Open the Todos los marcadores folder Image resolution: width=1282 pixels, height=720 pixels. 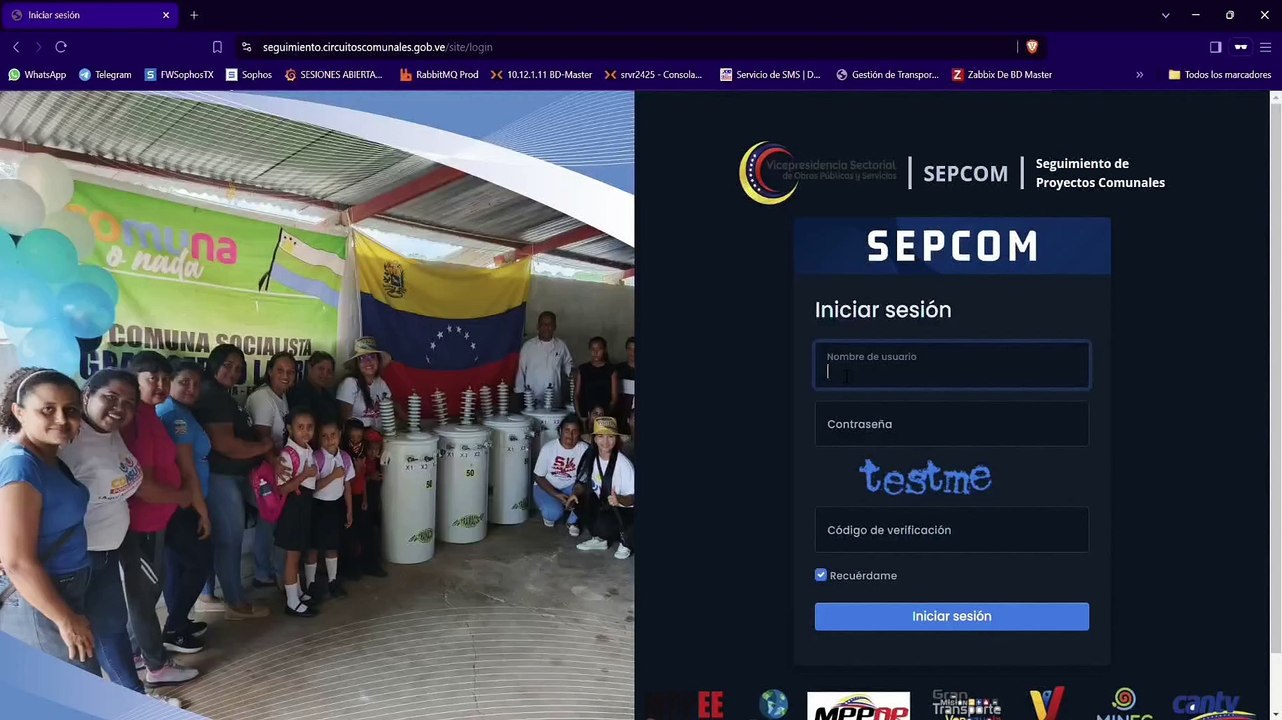pos(1219,75)
